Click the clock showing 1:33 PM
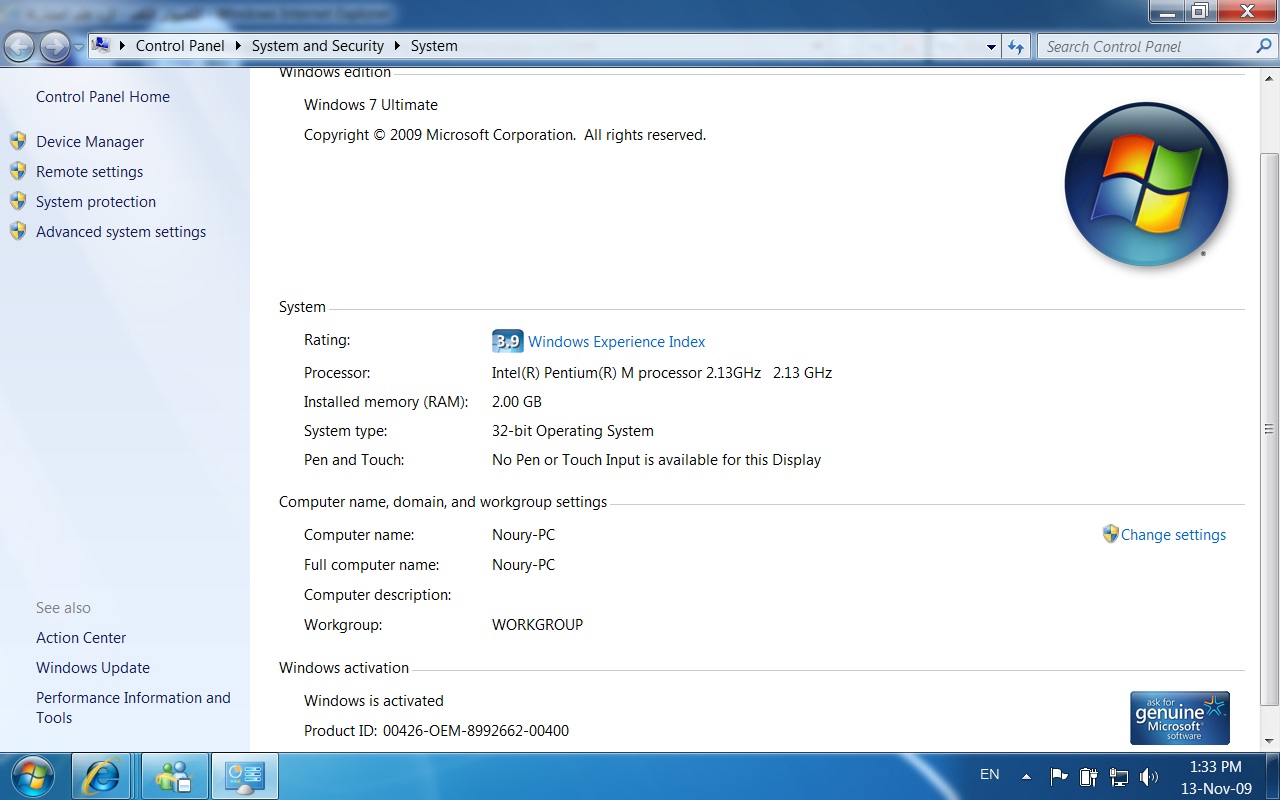Image resolution: width=1280 pixels, height=800 pixels. [x=1216, y=767]
